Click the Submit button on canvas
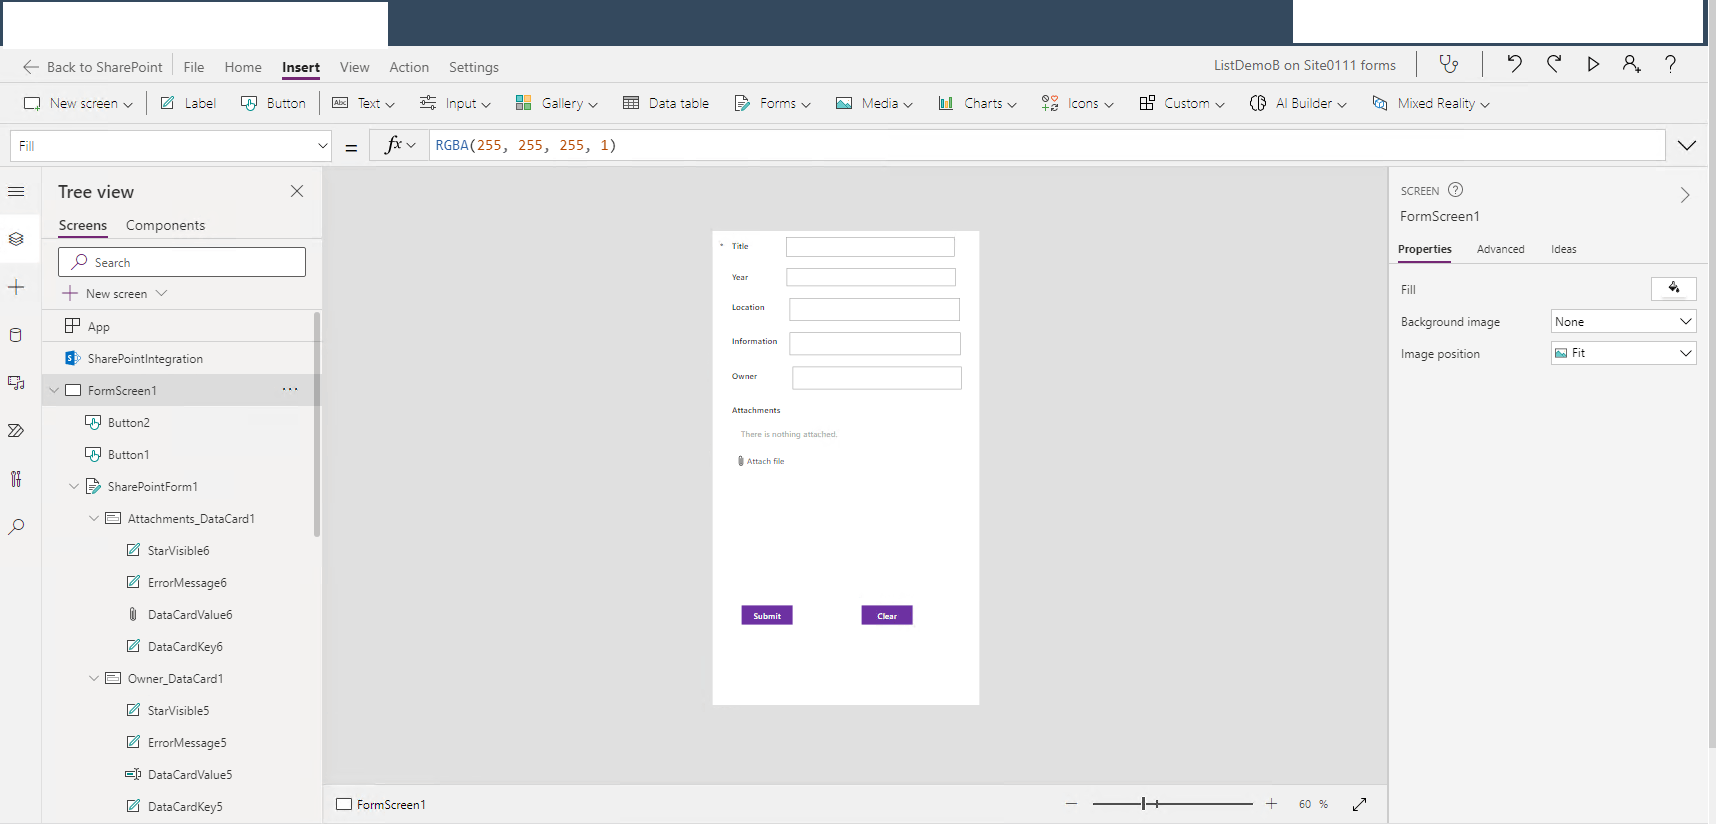Screen dimensions: 1716x824 (x=767, y=615)
